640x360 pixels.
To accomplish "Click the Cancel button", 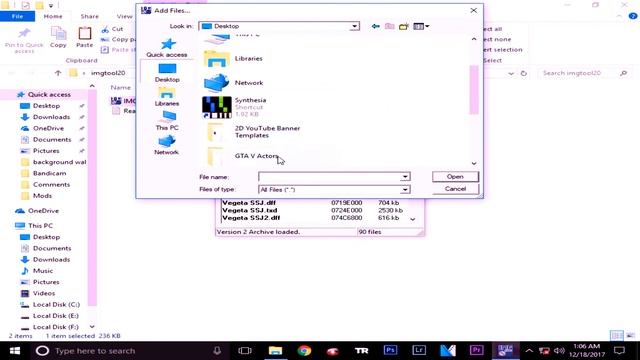I will pyautogui.click(x=455, y=189).
